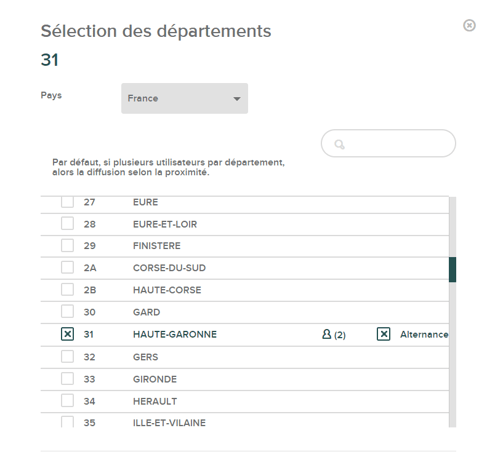Click in the department search field
This screenshot has width=487, height=452.
click(388, 143)
